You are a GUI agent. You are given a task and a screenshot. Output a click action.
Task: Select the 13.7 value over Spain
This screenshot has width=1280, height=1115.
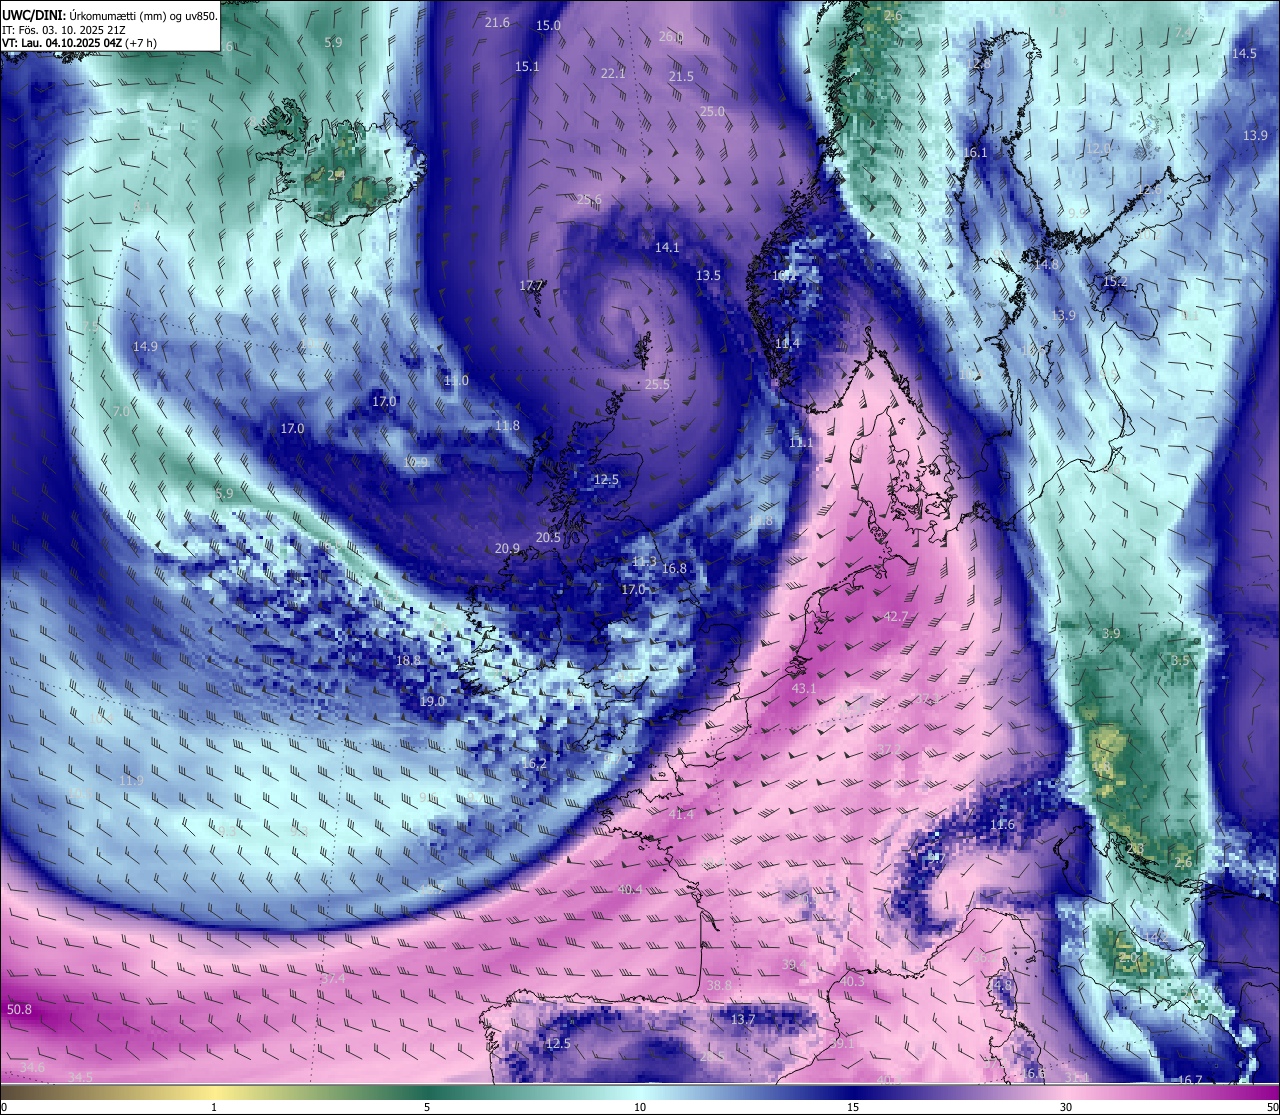click(x=743, y=1020)
